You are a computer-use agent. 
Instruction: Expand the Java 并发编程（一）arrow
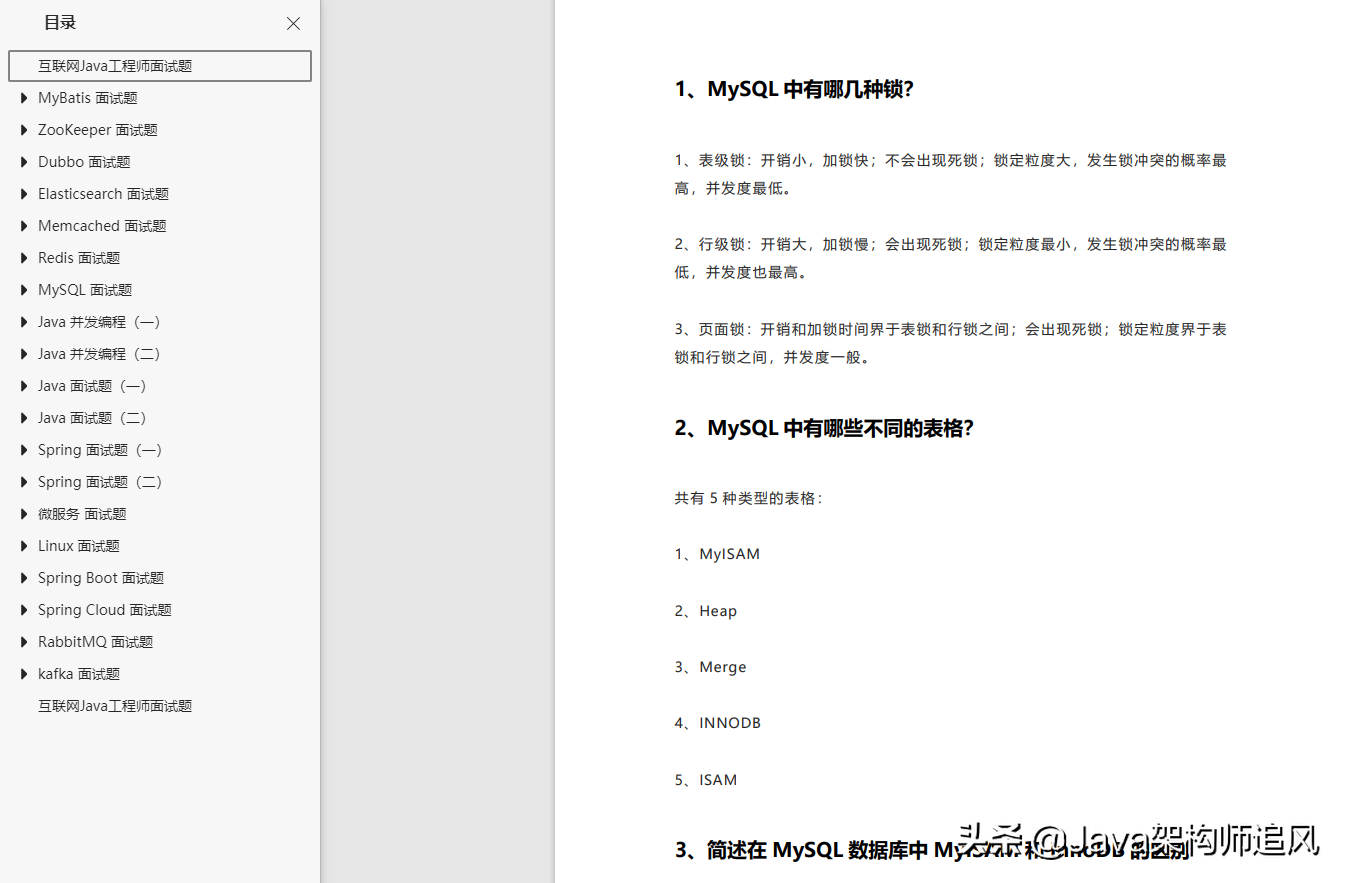coord(24,322)
